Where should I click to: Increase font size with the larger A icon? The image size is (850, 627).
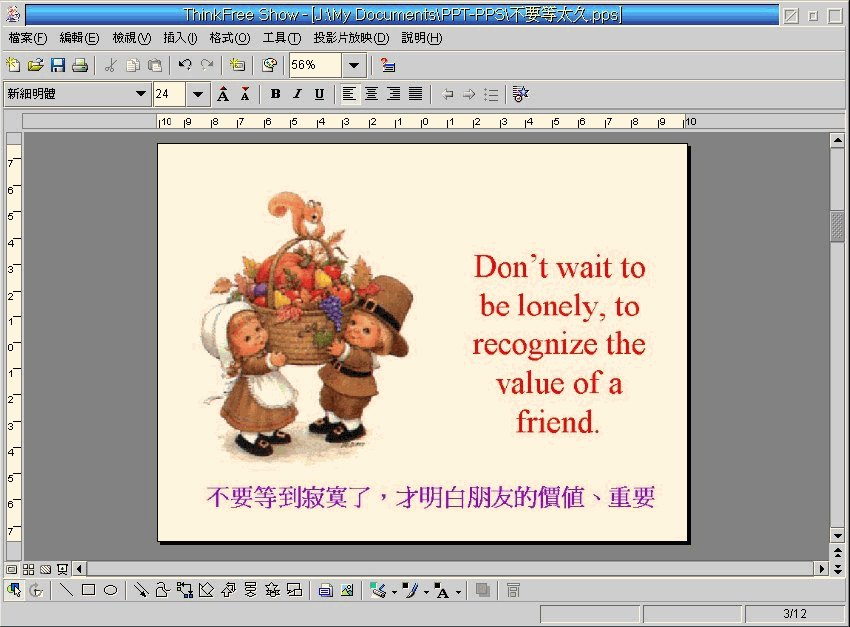click(x=223, y=94)
